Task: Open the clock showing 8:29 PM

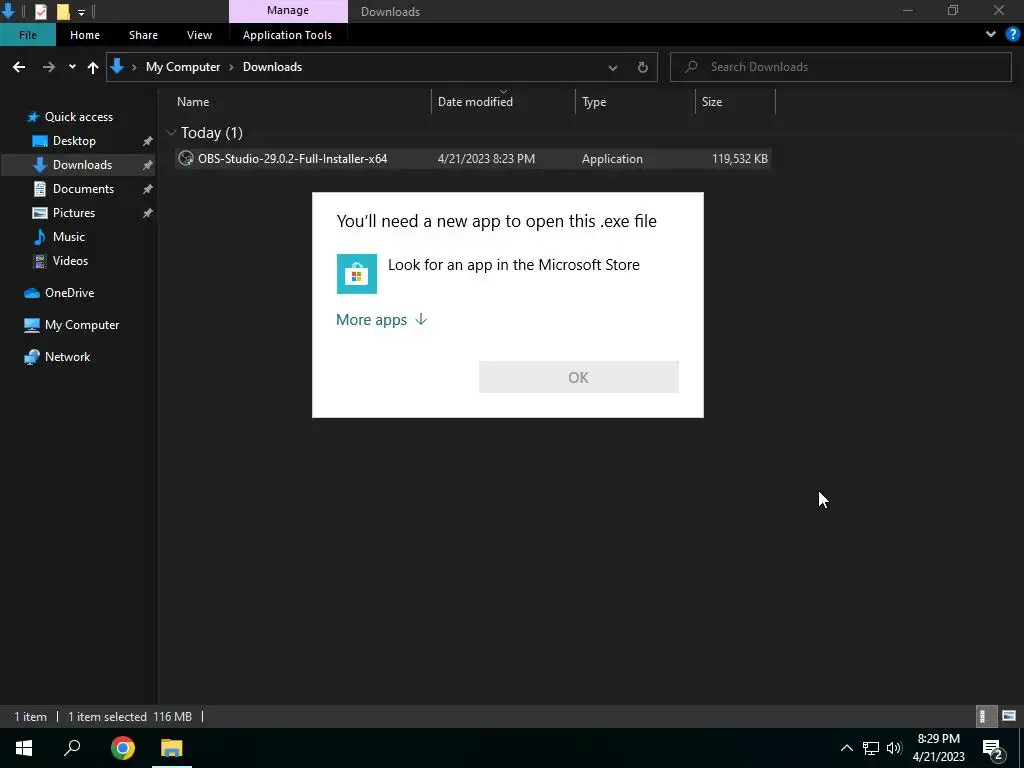Action: coord(938,748)
